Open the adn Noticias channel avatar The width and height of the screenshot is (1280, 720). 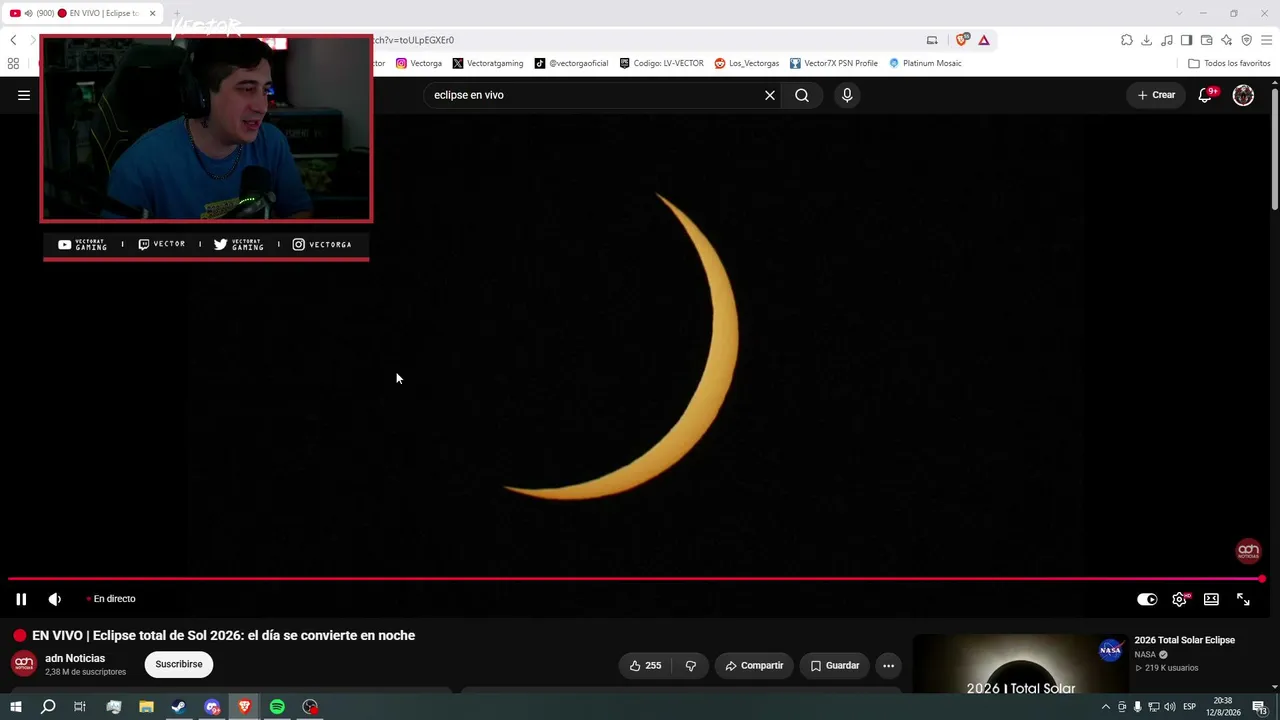(24, 664)
